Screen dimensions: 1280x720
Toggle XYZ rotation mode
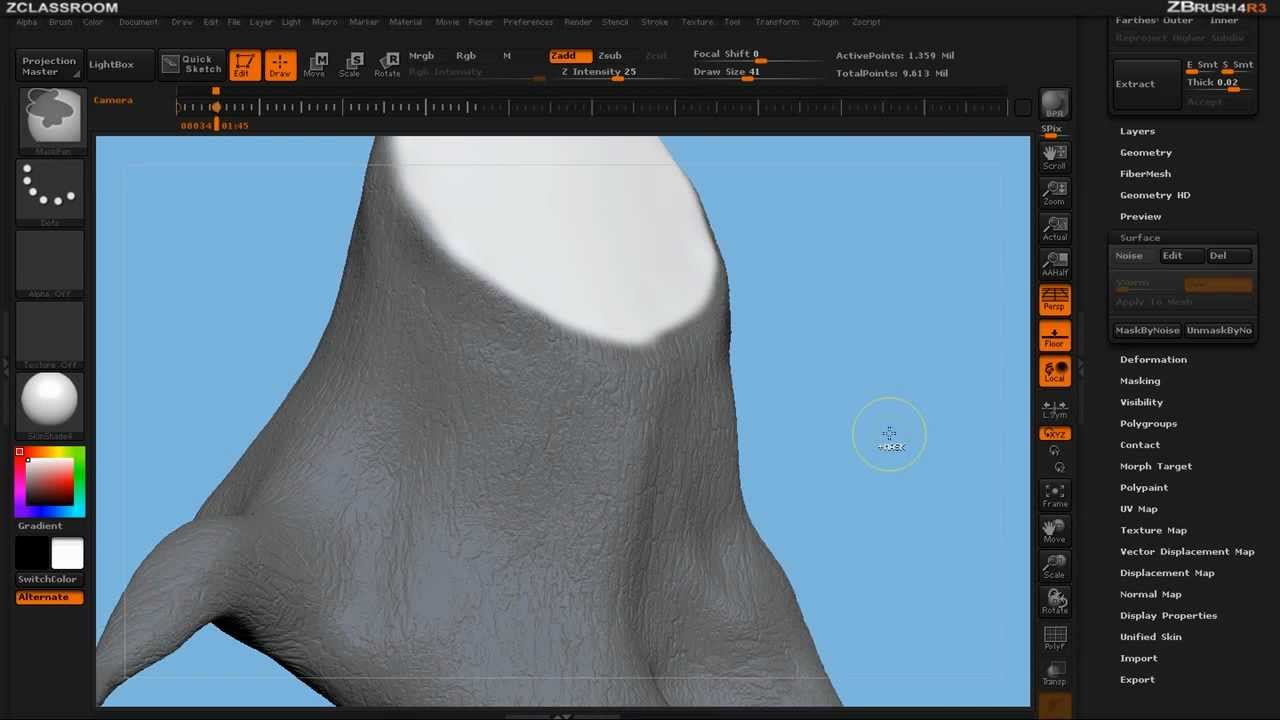[x=1054, y=434]
